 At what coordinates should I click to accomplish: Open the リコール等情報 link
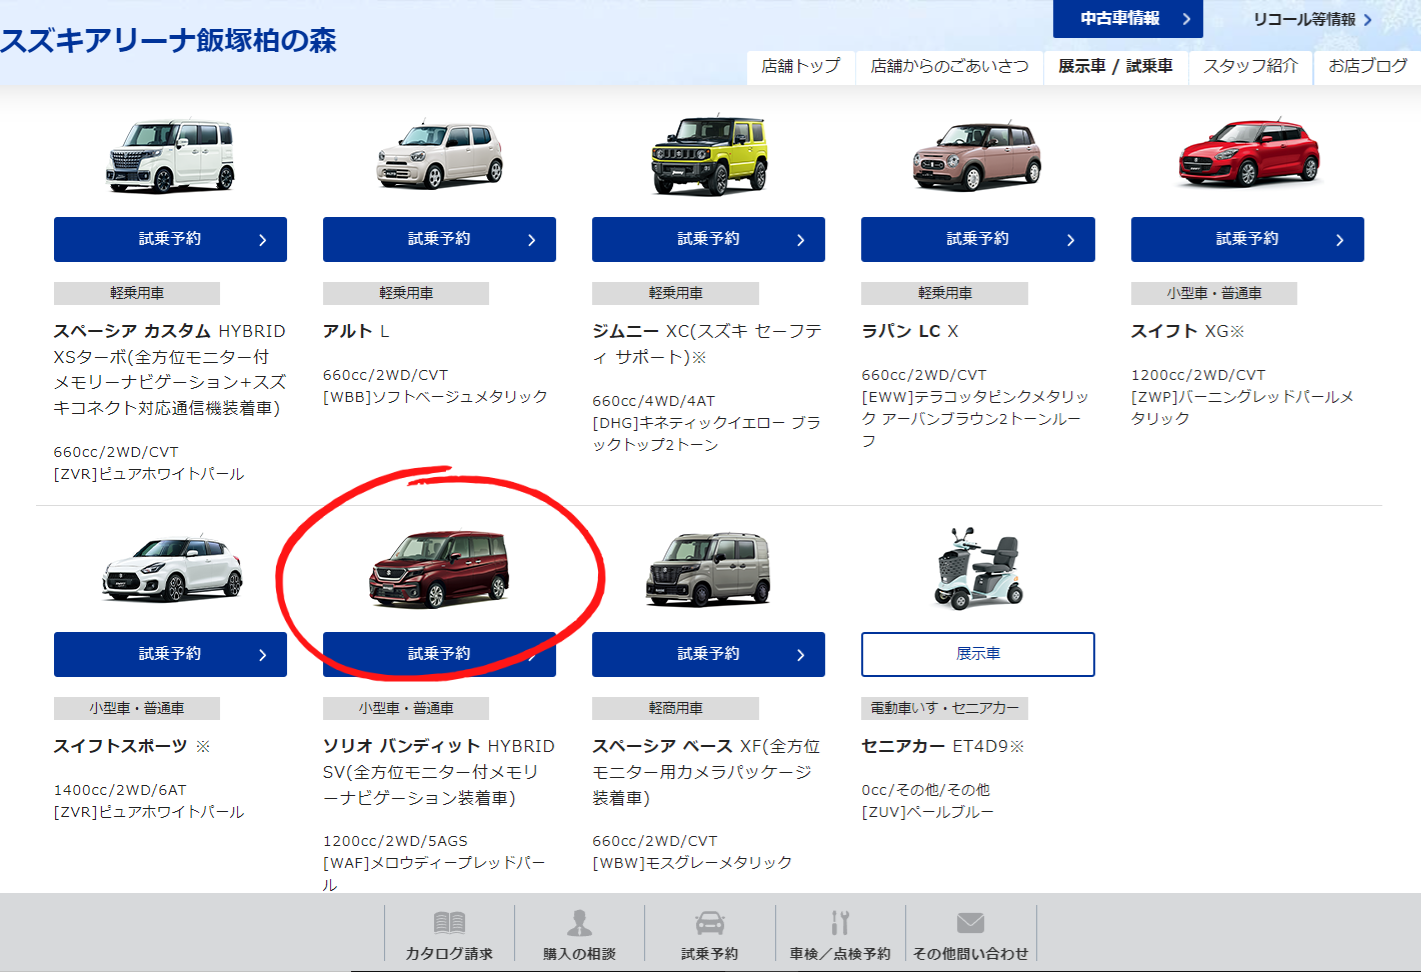point(1311,20)
